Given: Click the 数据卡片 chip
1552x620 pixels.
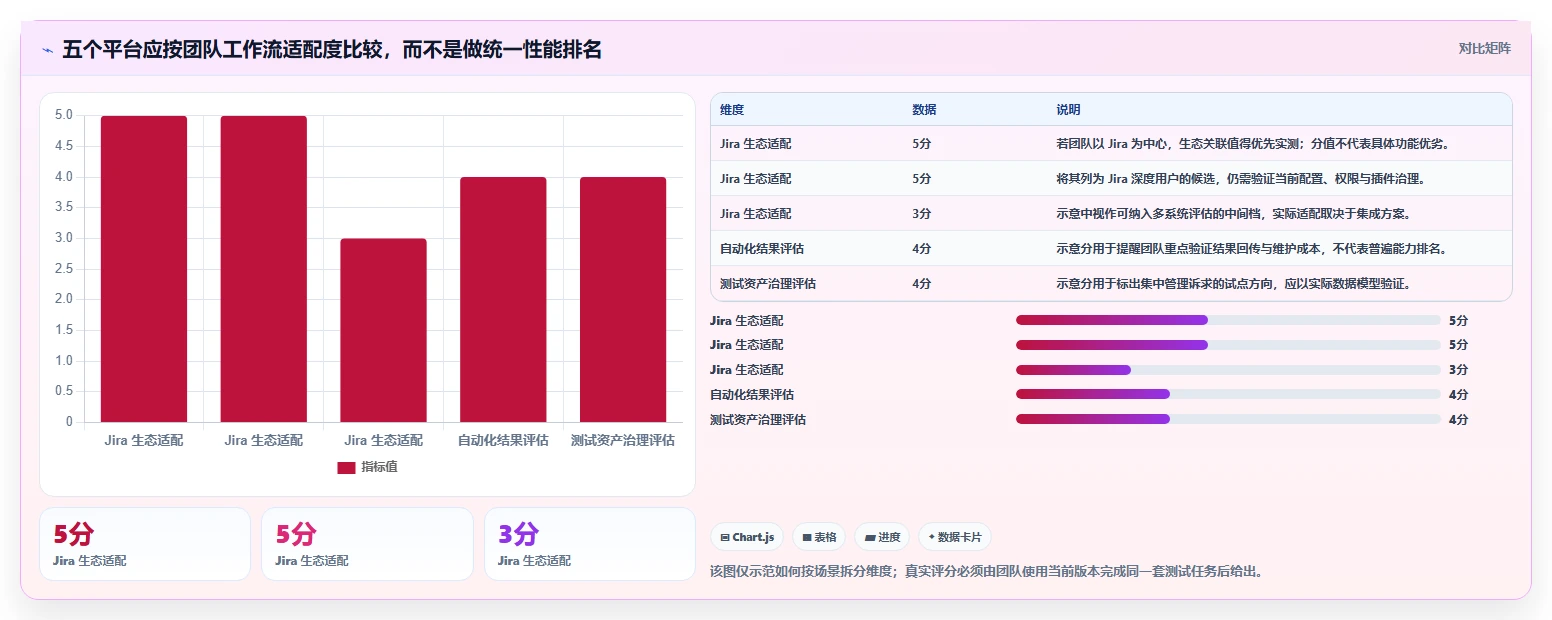Looking at the screenshot, I should (x=955, y=537).
